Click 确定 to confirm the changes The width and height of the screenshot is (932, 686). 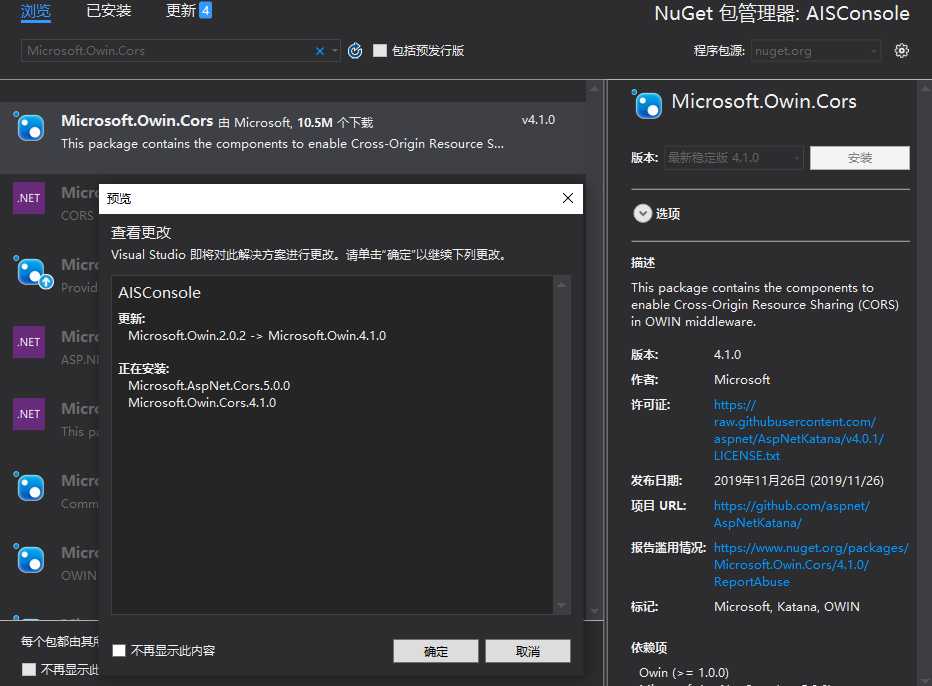point(436,652)
